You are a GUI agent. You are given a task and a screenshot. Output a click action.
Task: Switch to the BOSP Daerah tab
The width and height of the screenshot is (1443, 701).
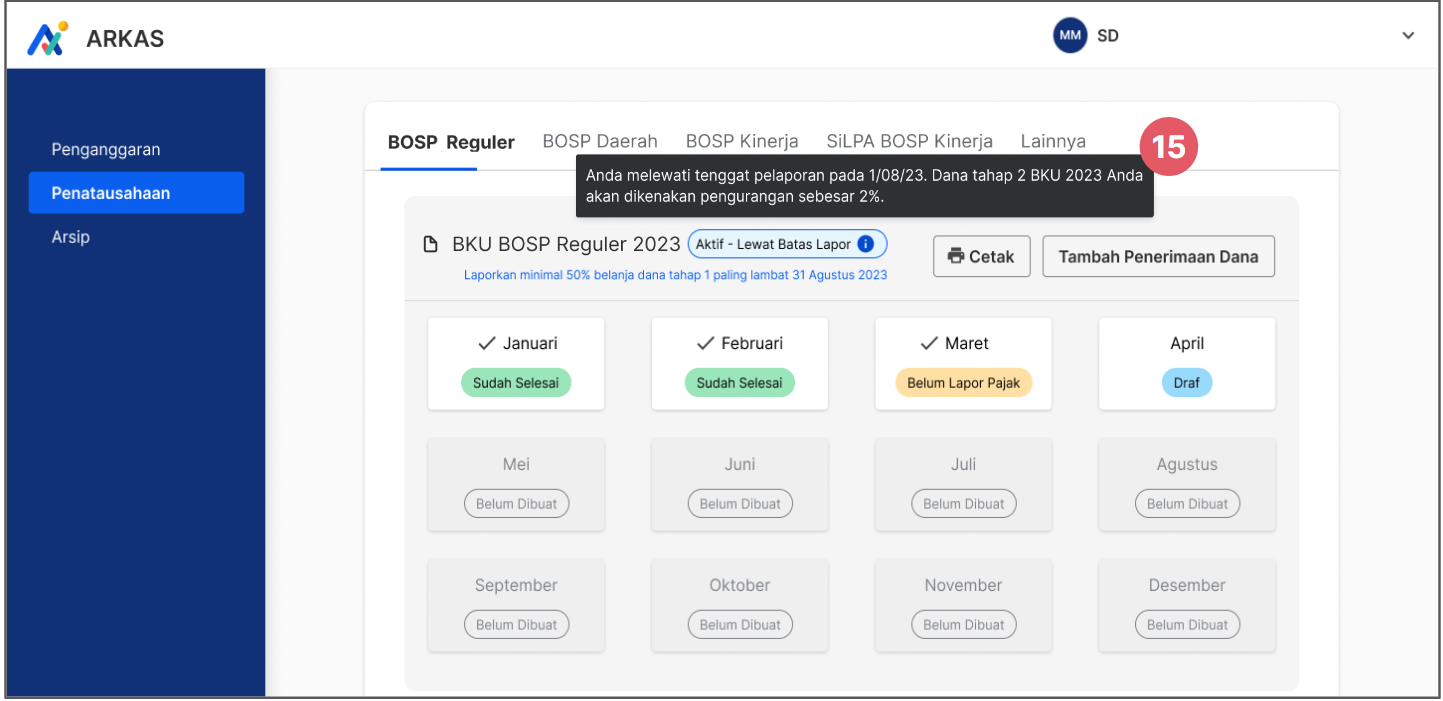click(600, 141)
